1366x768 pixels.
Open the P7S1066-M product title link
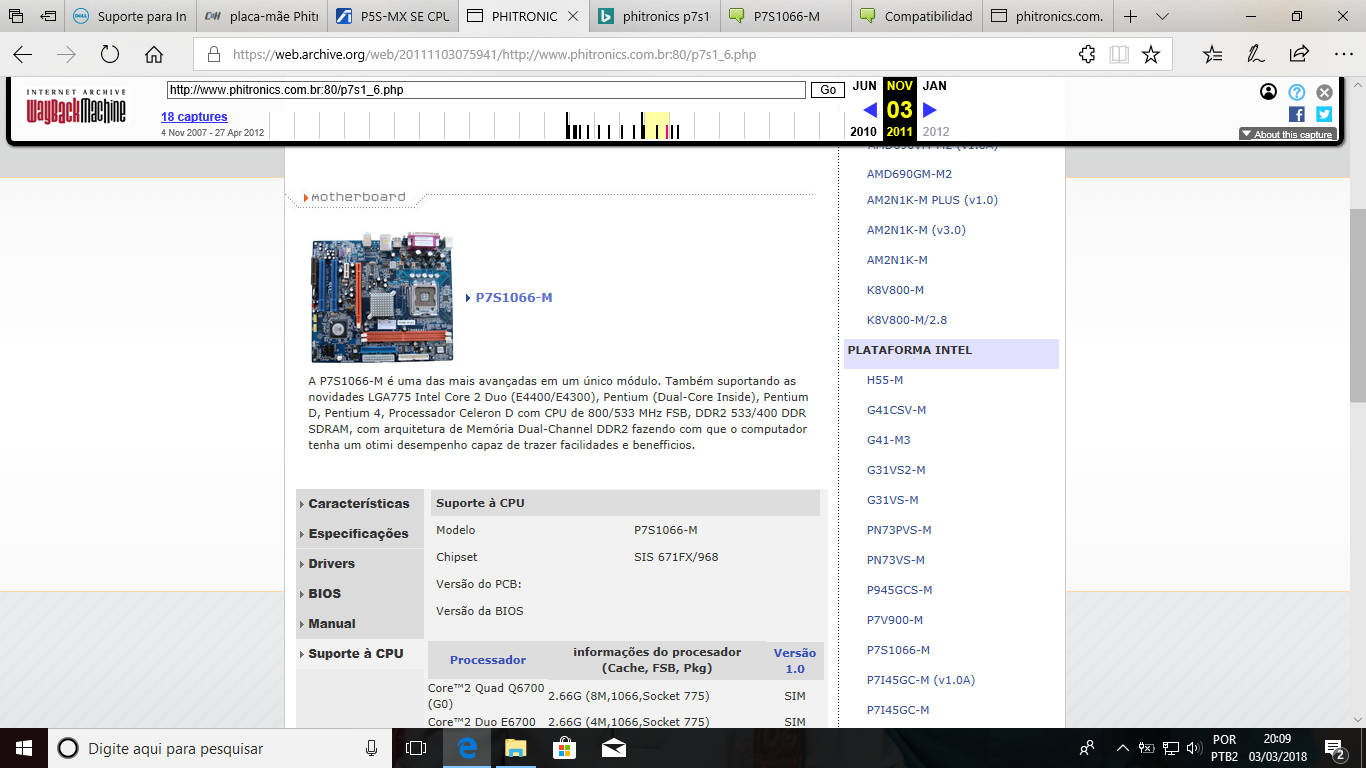click(514, 298)
